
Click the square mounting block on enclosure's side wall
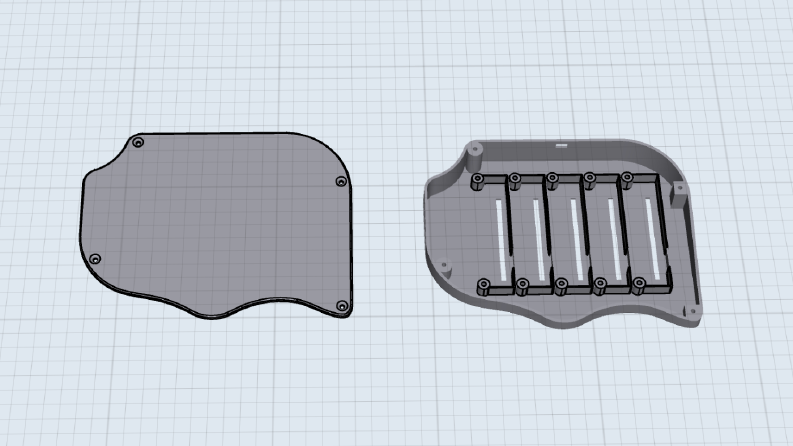[x=679, y=195]
